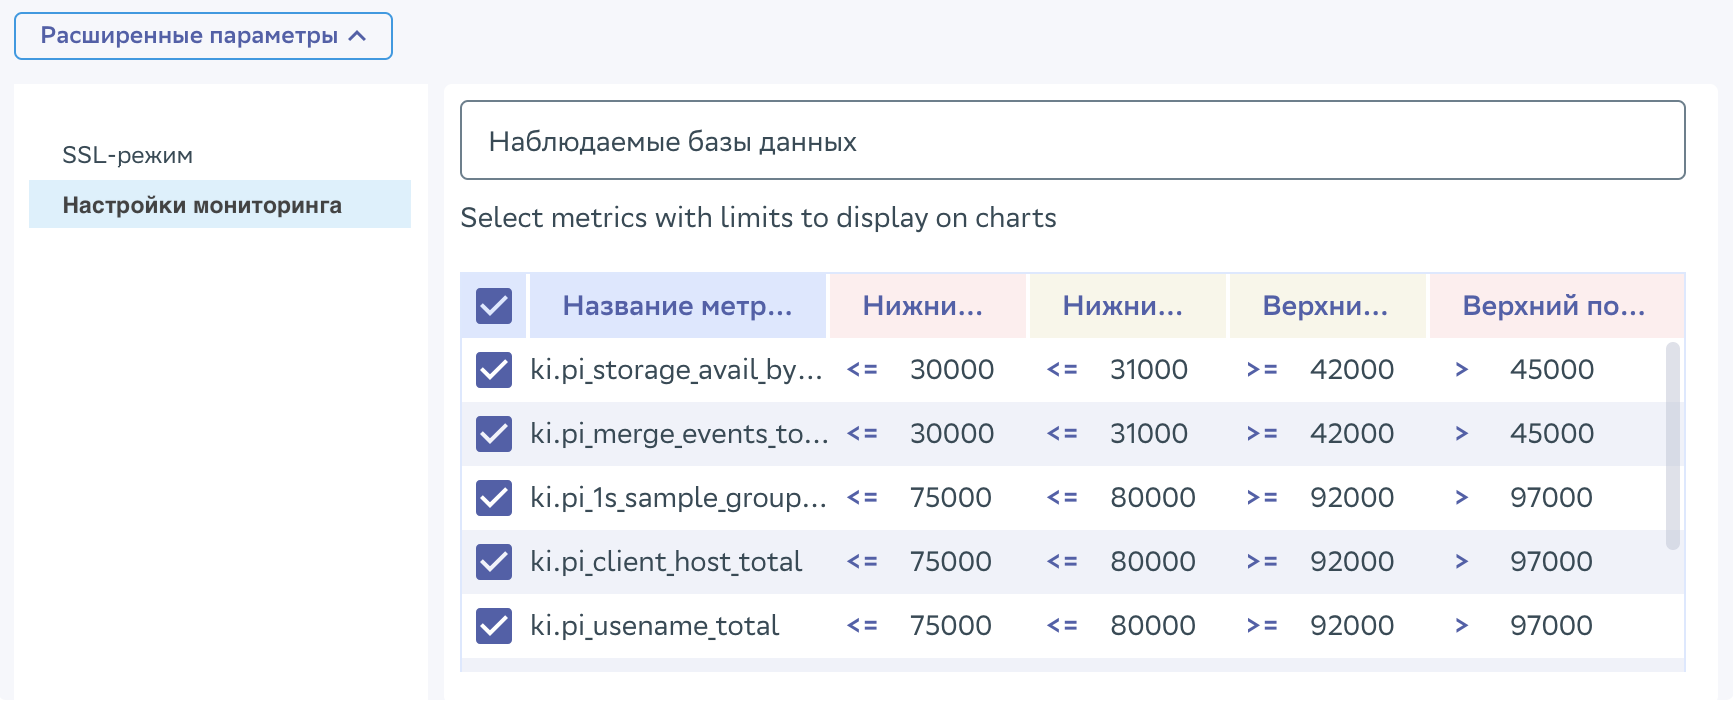This screenshot has height=707, width=1733.
Task: Open the SSL-режим settings section
Action: click(x=127, y=155)
